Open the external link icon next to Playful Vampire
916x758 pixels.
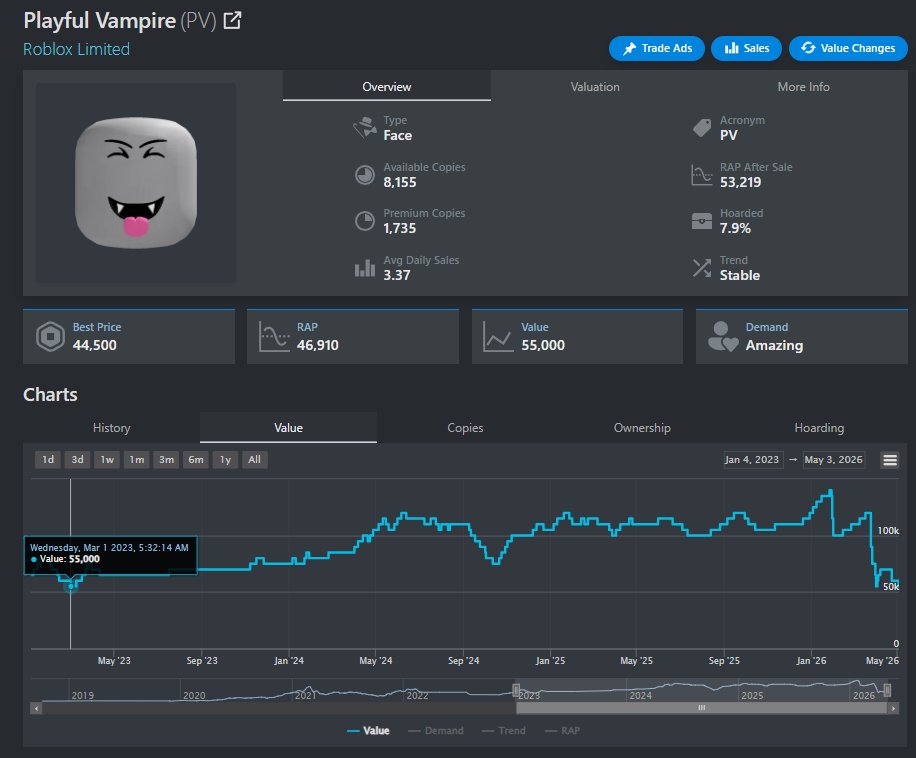point(232,20)
